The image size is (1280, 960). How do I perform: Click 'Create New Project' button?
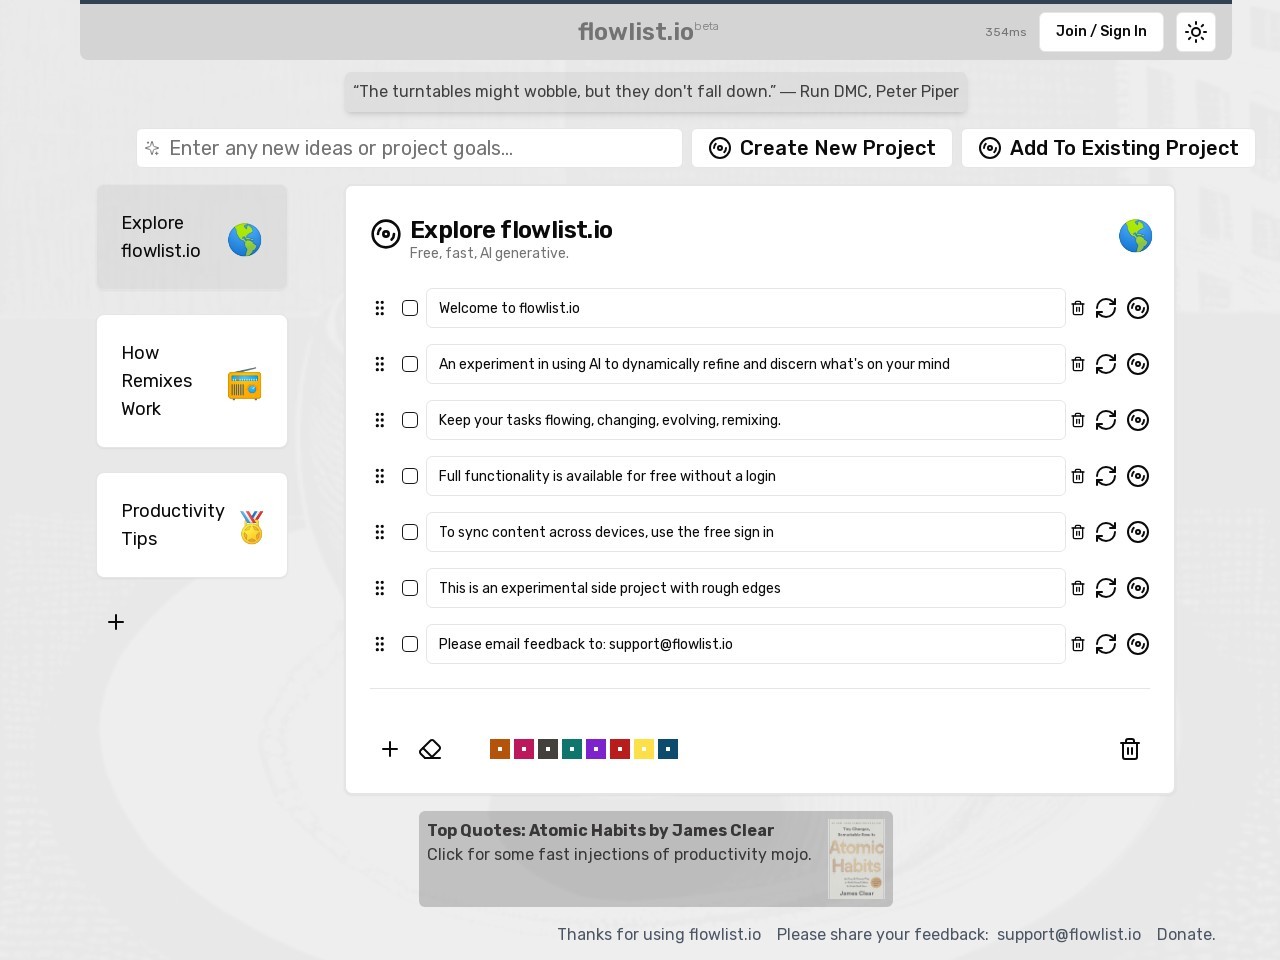tap(822, 148)
